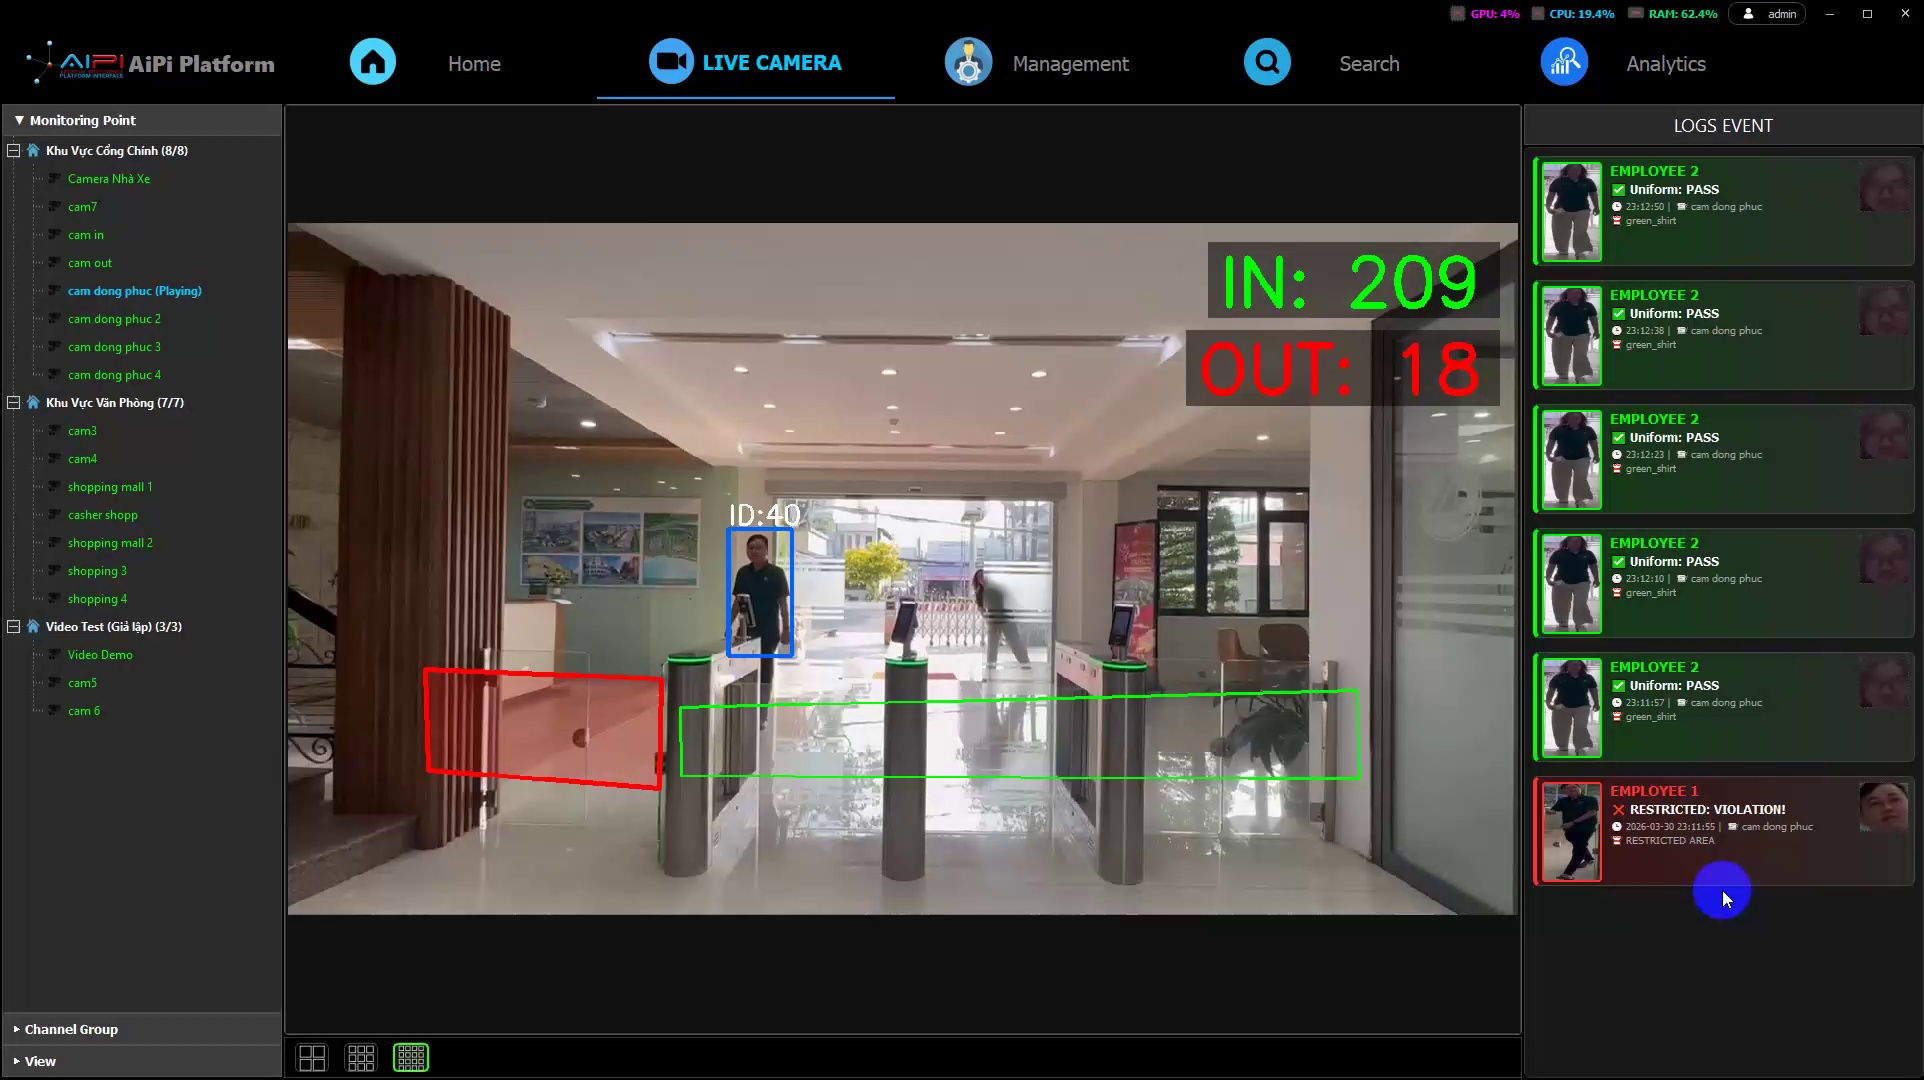The width and height of the screenshot is (1924, 1080).
Task: Click the admin user account button
Action: [x=1768, y=14]
